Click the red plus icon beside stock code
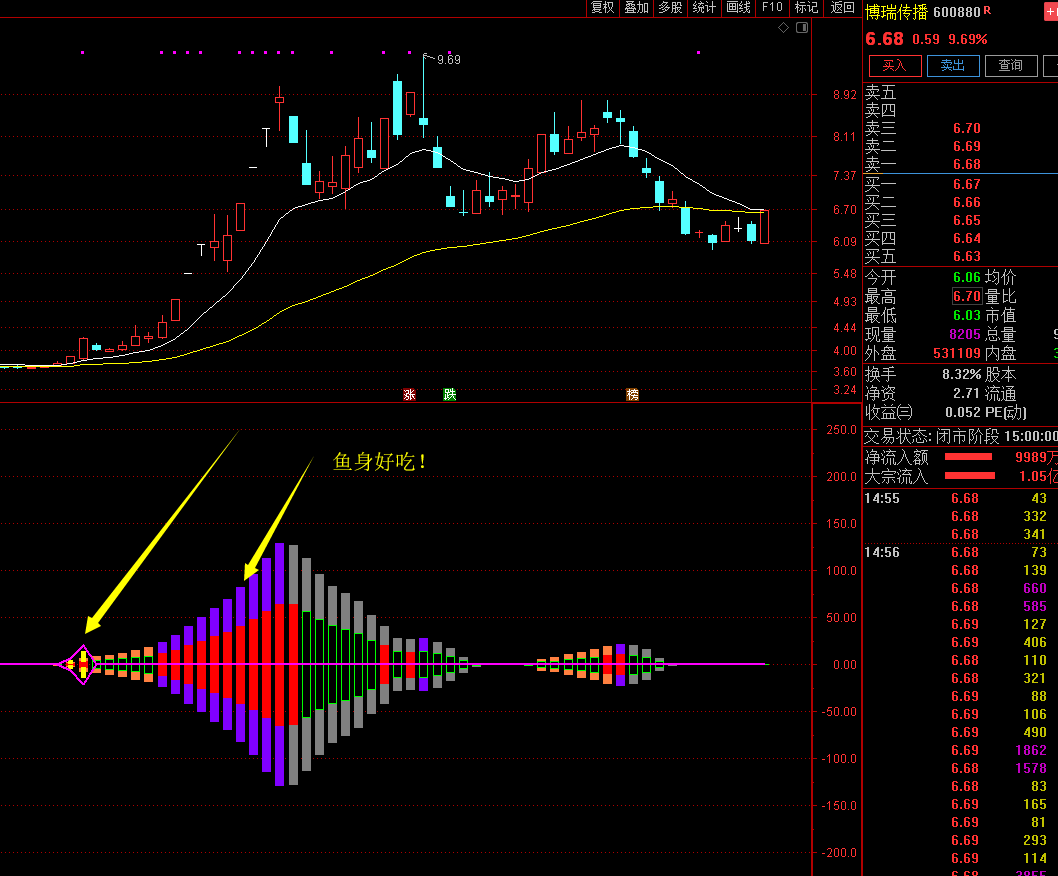 [1051, 10]
